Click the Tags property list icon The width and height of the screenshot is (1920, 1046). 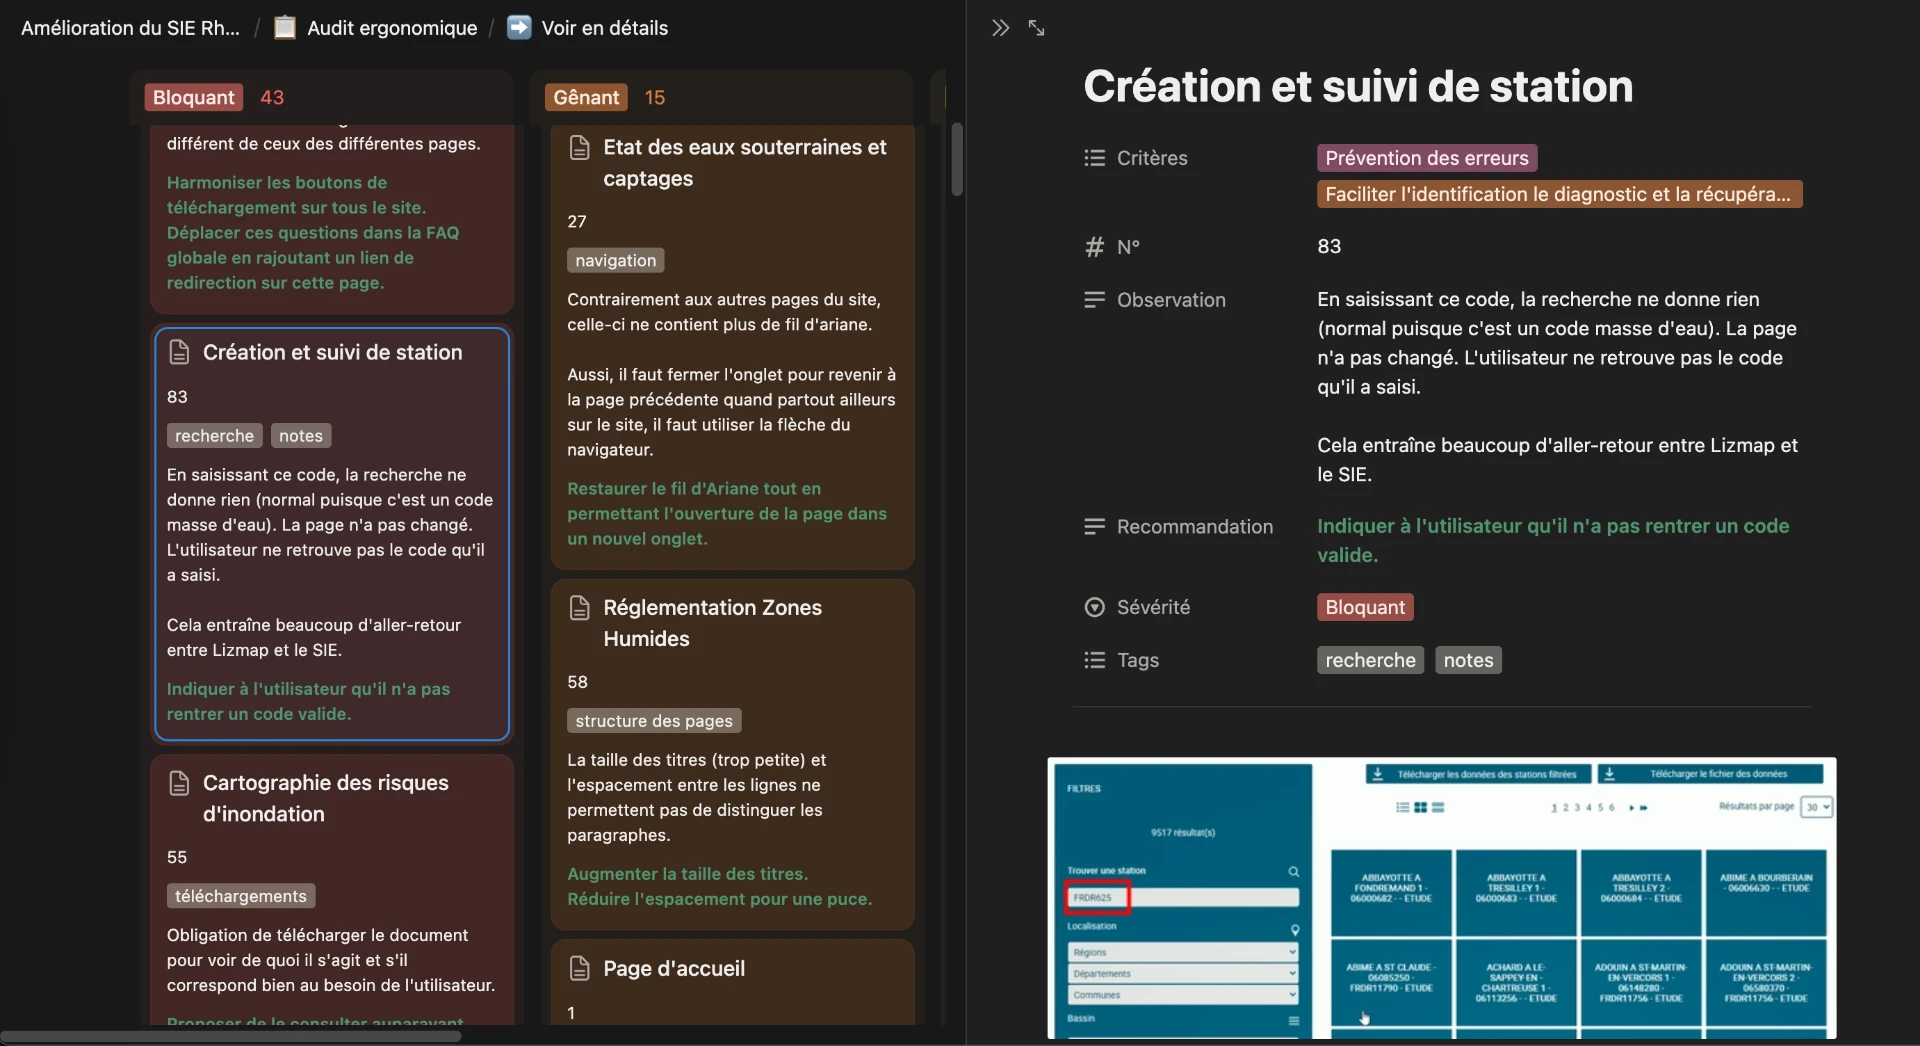(x=1094, y=660)
